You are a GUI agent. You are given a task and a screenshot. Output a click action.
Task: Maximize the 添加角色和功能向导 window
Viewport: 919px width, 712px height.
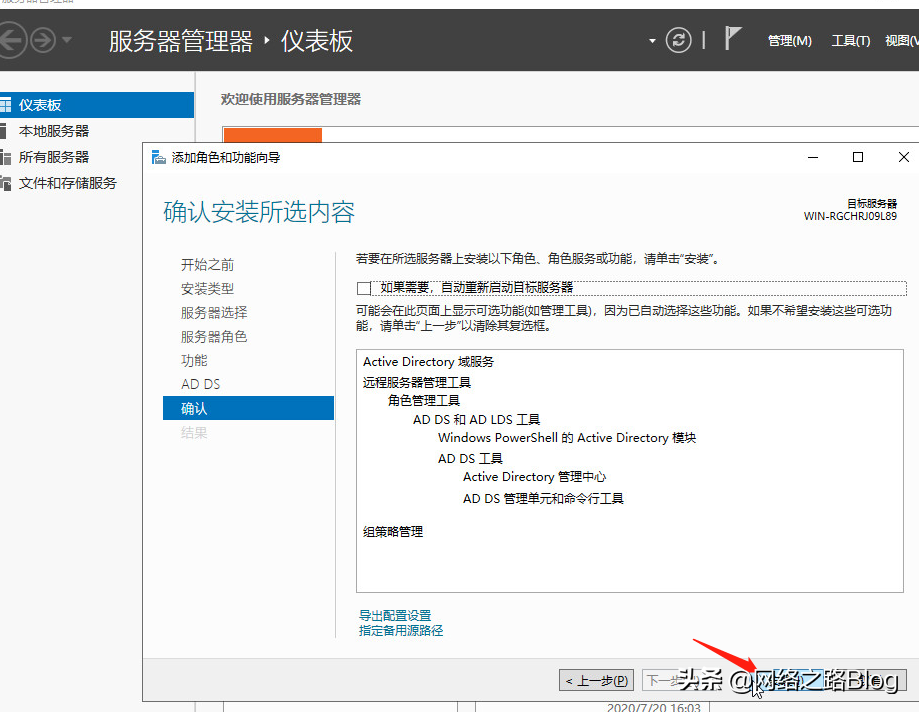[x=857, y=157]
